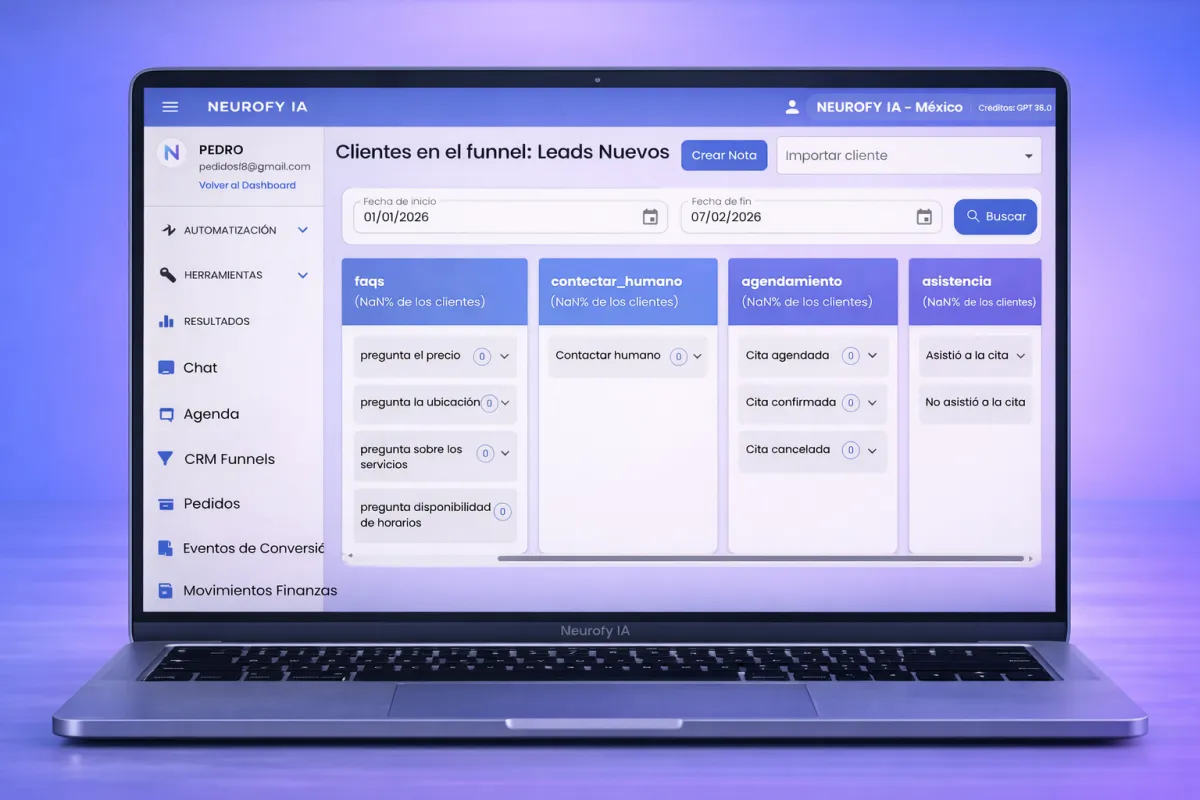The image size is (1200, 800).
Task: Click the Créditos GPT text in header
Action: [1014, 108]
